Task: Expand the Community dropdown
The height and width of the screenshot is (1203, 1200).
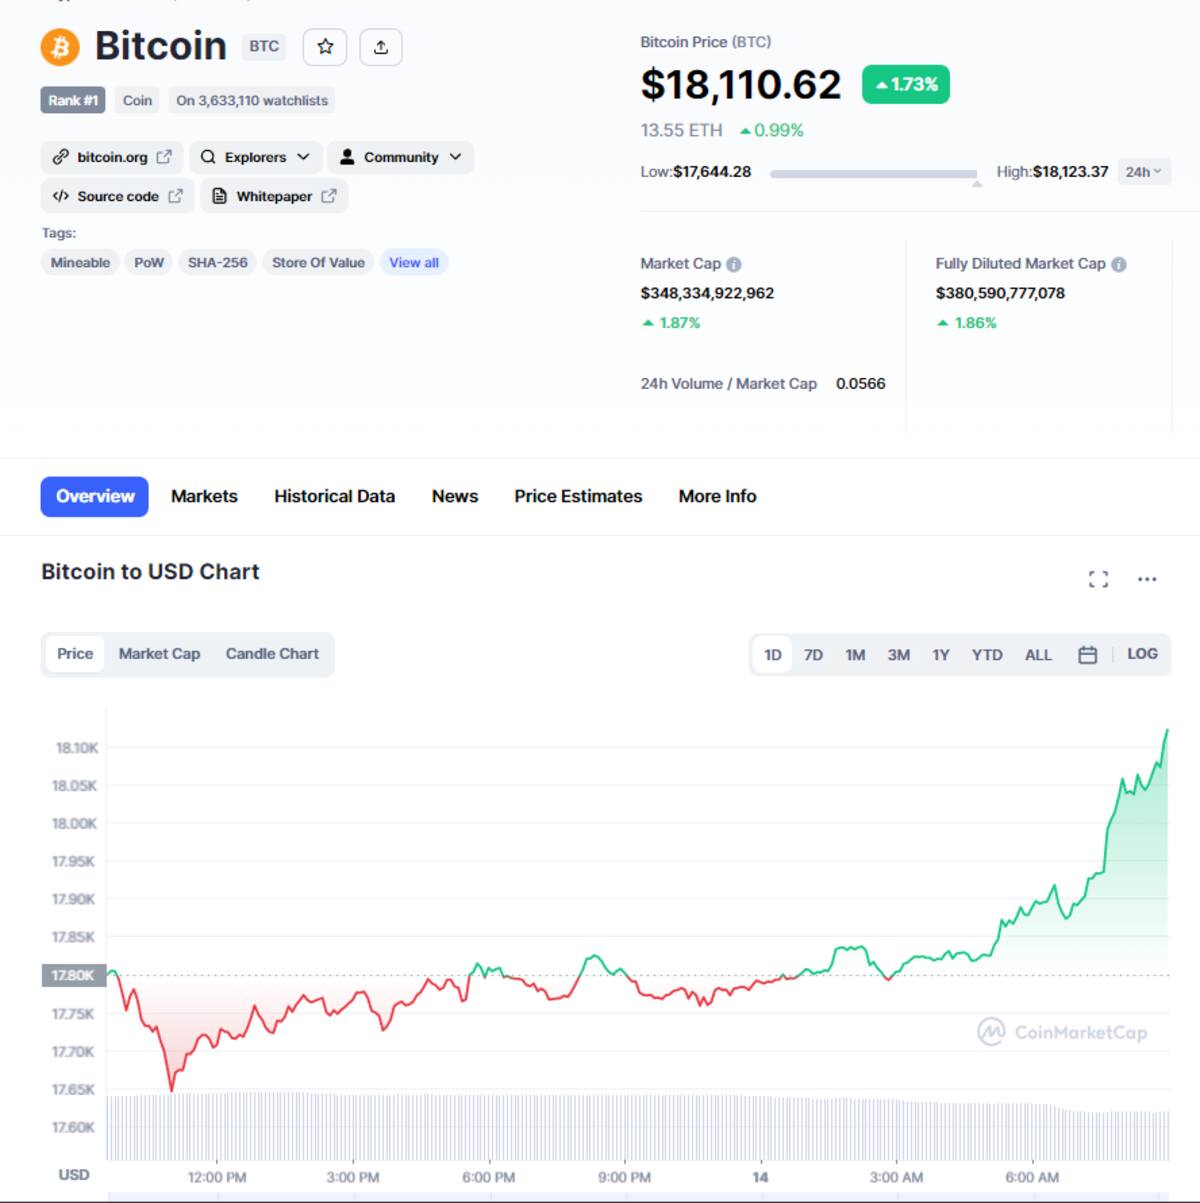Action: (400, 157)
